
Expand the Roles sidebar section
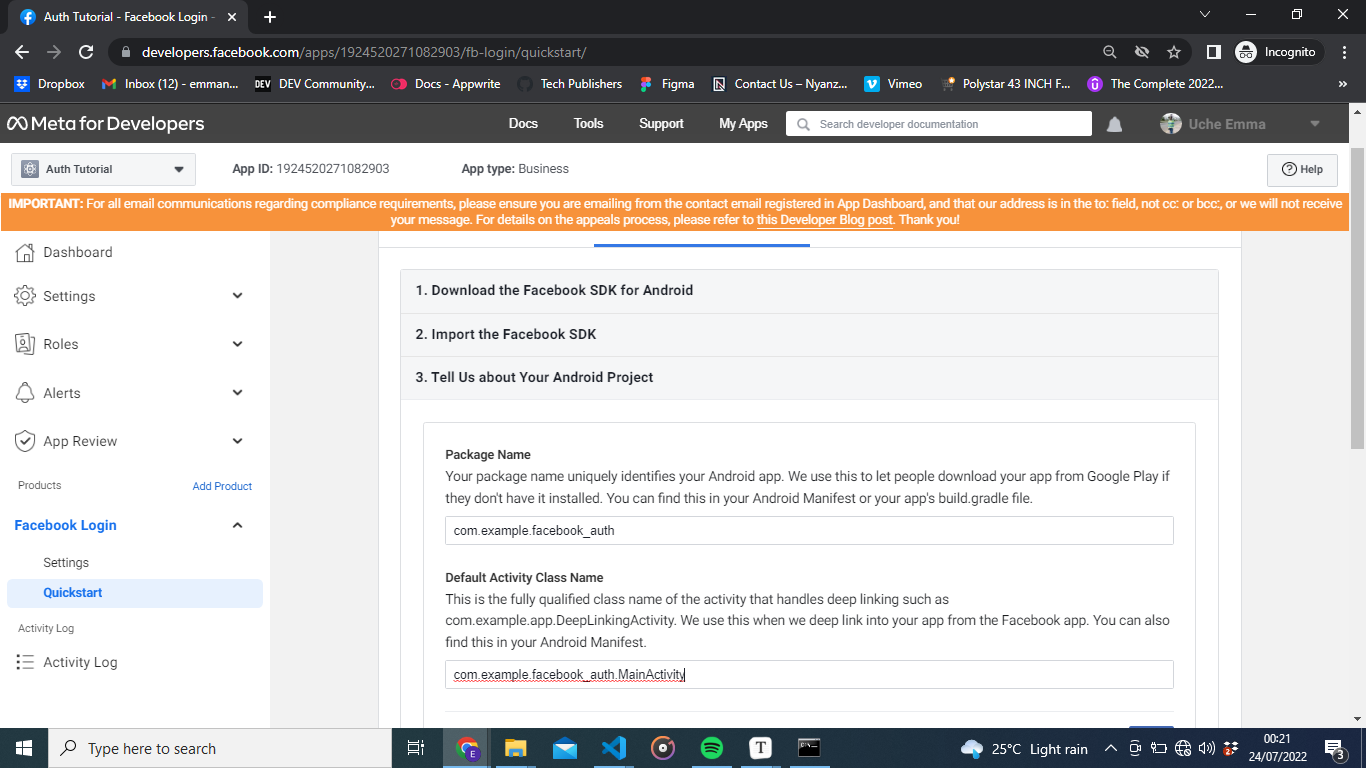coord(130,344)
